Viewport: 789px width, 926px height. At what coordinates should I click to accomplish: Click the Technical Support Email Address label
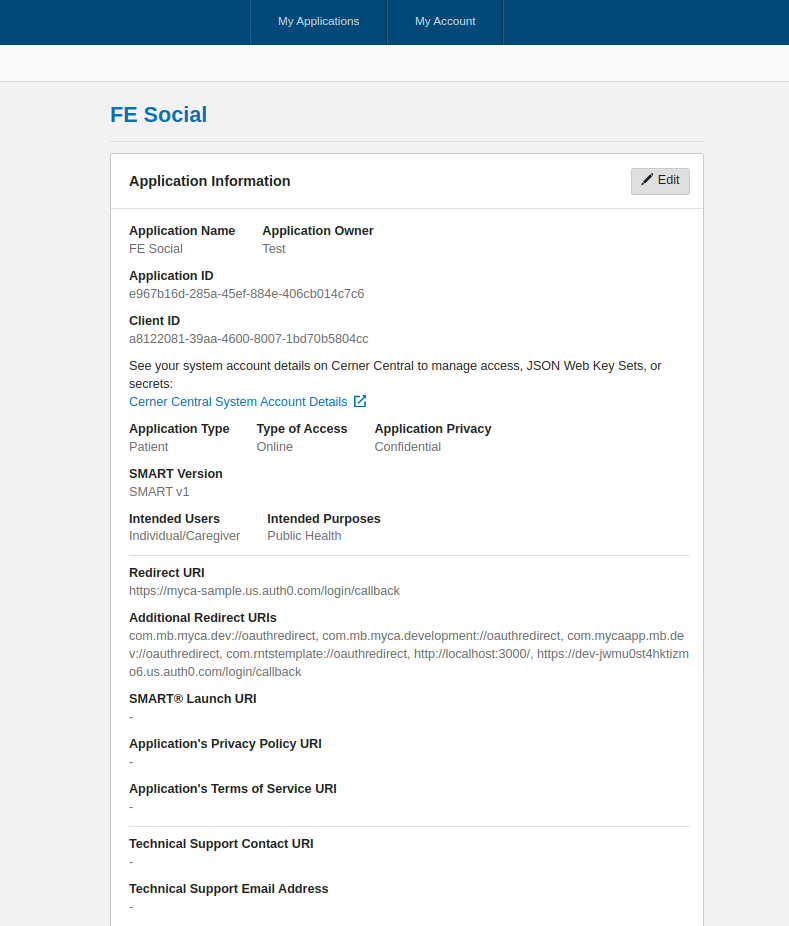coord(228,889)
